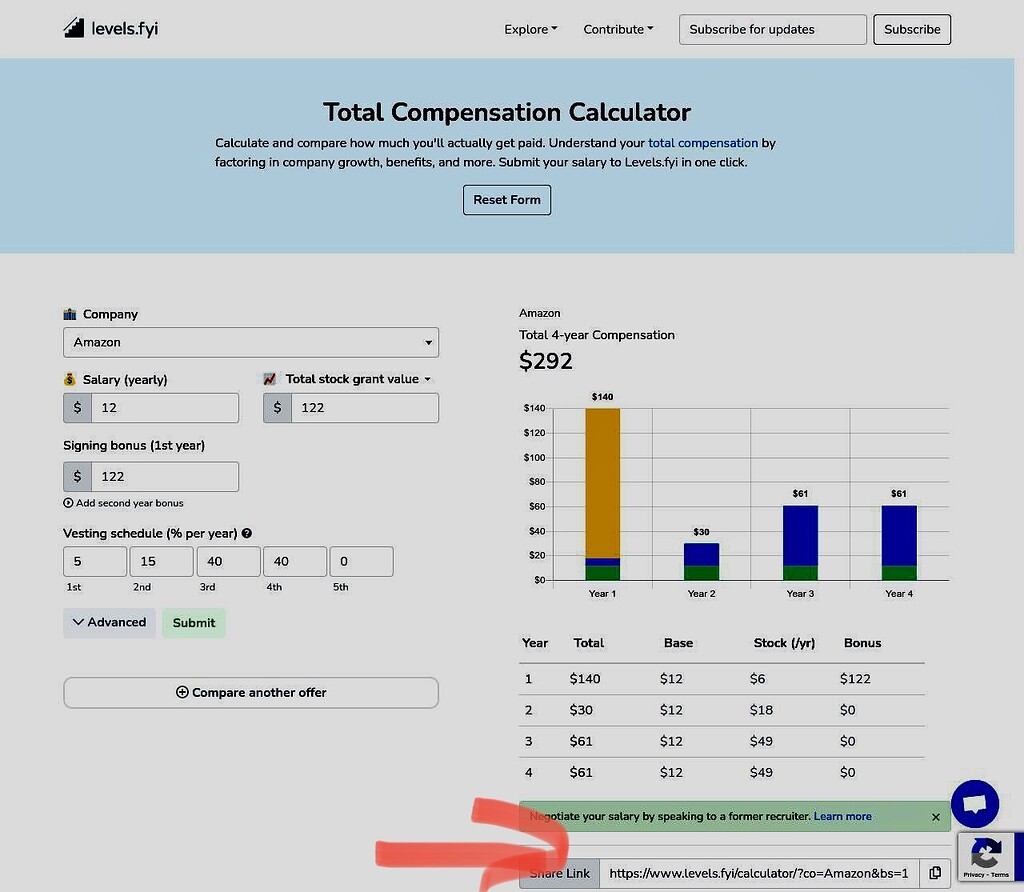
Task: Click the reCAPTCHA badge icon
Action: point(988,852)
